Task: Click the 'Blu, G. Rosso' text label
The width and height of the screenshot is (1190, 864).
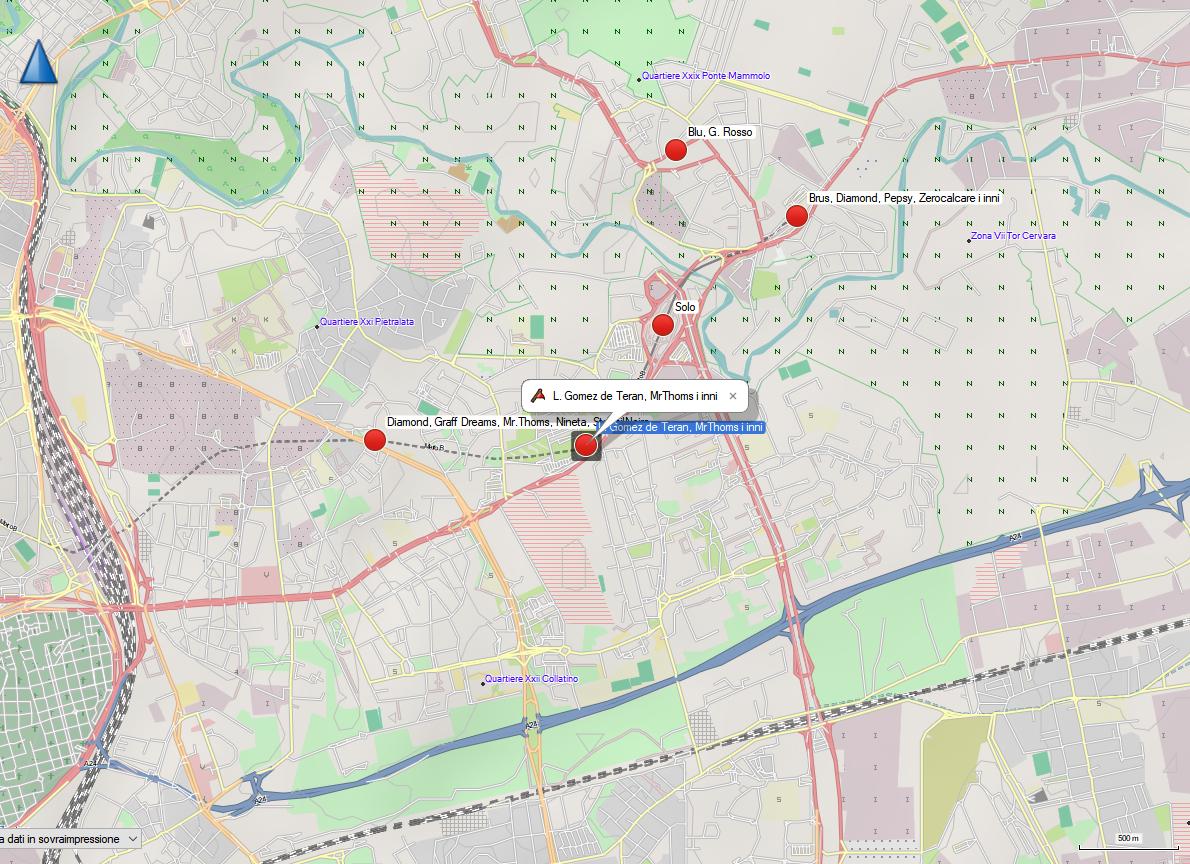Action: [x=719, y=132]
